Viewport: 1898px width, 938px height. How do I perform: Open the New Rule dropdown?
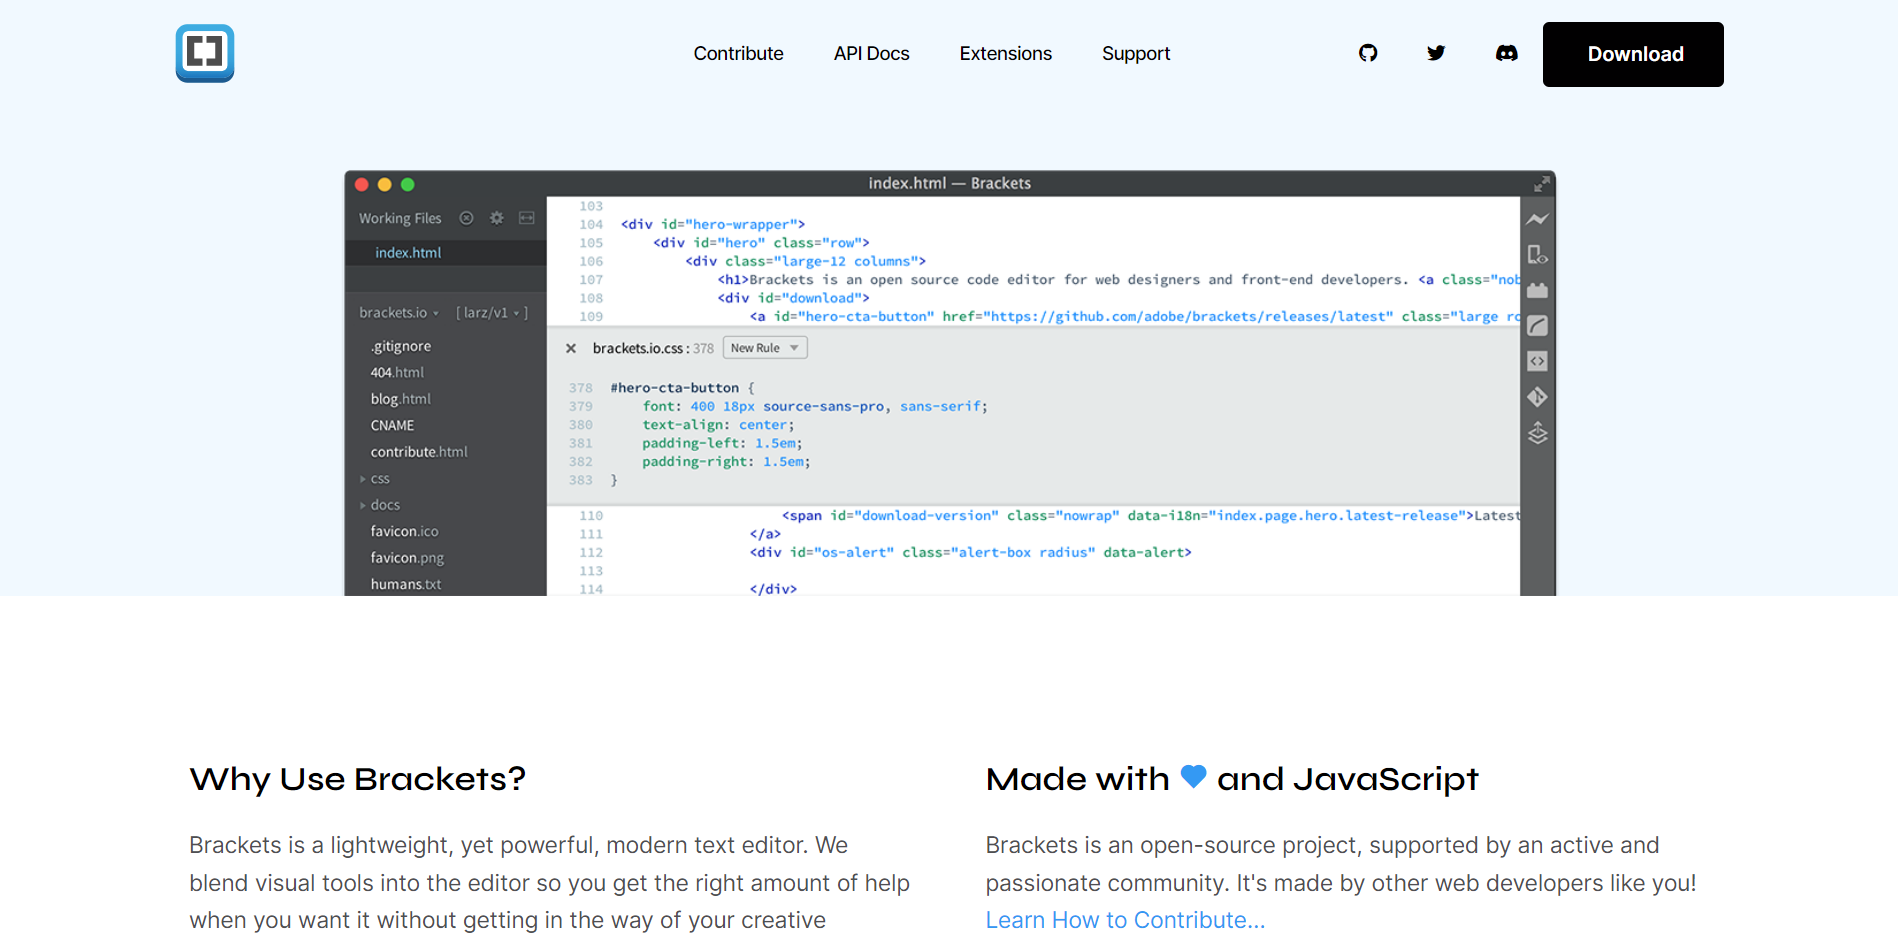pos(765,348)
